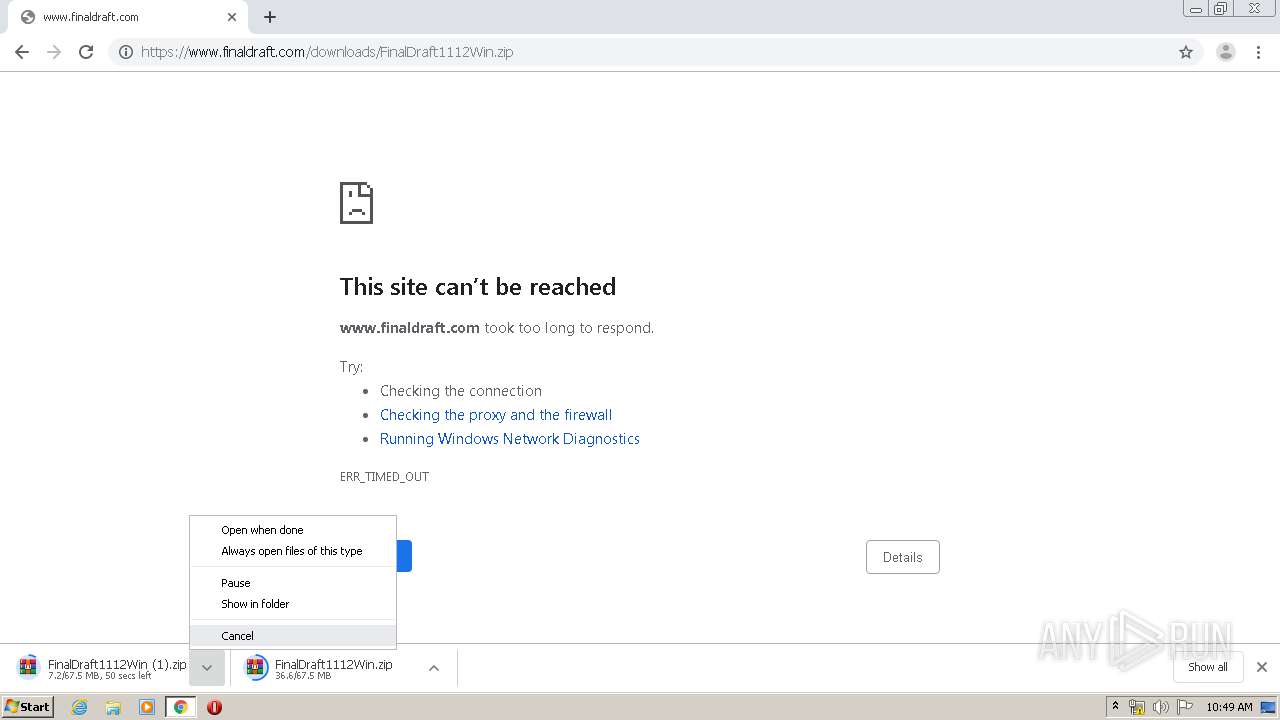Image resolution: width=1280 pixels, height=720 pixels.
Task: Open the Chrome profile avatar
Action: click(1226, 52)
